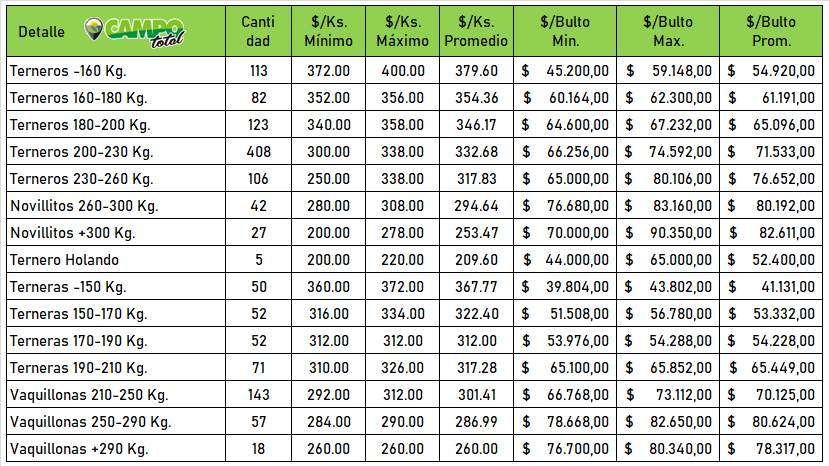This screenshot has height=466, width=829.
Task: Select the $/Bulto Prom. header
Action: (772, 31)
